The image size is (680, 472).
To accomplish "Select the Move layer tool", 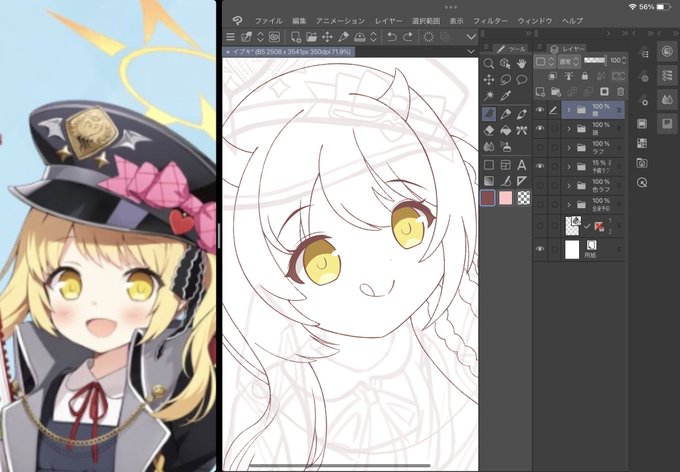I will 489,80.
